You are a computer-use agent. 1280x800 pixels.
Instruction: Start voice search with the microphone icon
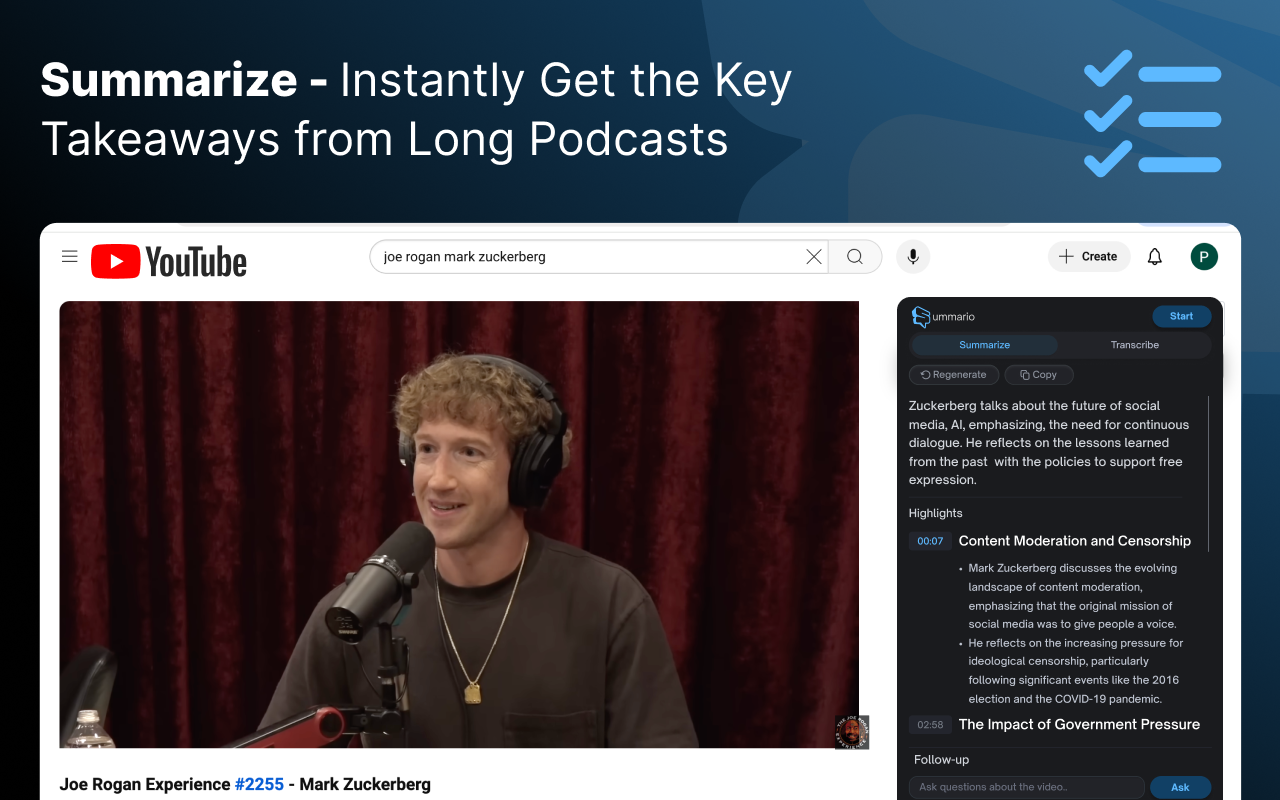pos(913,257)
